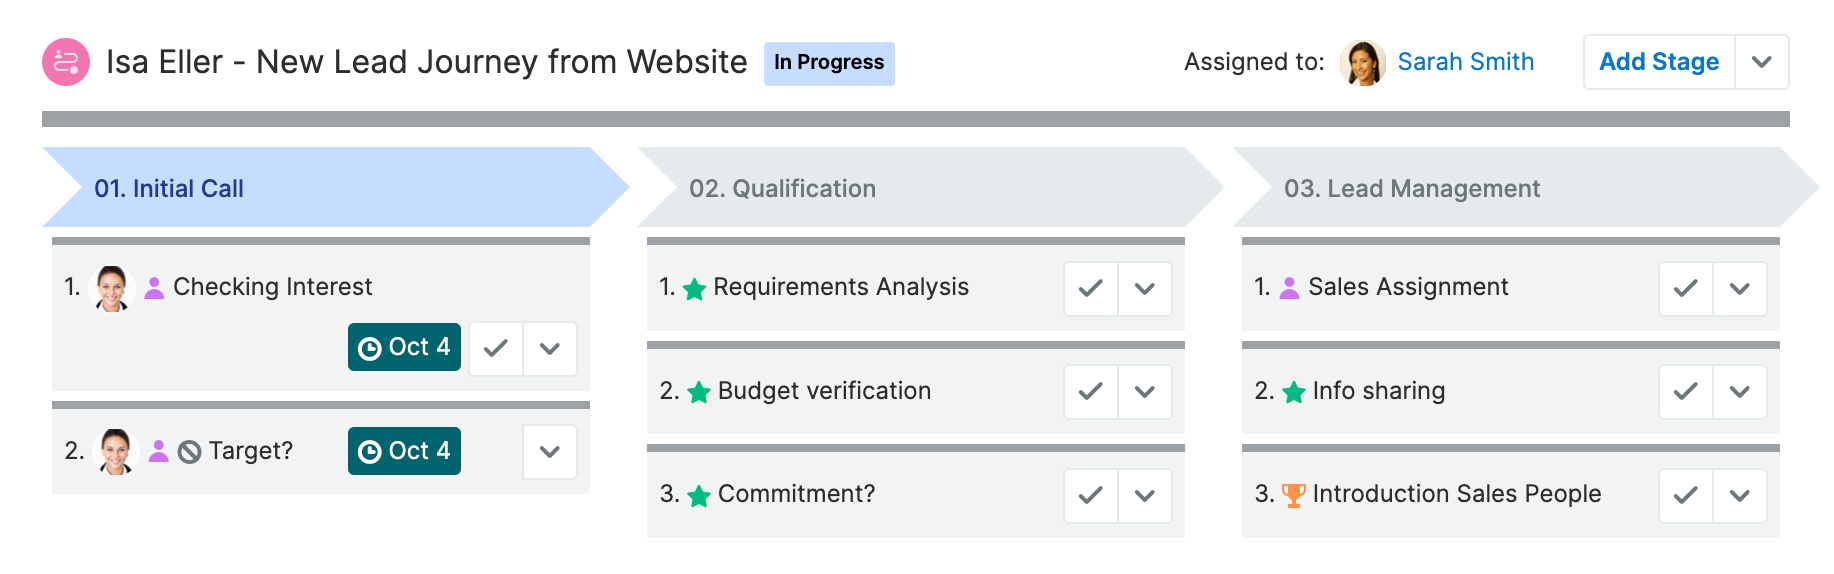Click the green star on Info sharing
The width and height of the screenshot is (1834, 574).
1294,392
